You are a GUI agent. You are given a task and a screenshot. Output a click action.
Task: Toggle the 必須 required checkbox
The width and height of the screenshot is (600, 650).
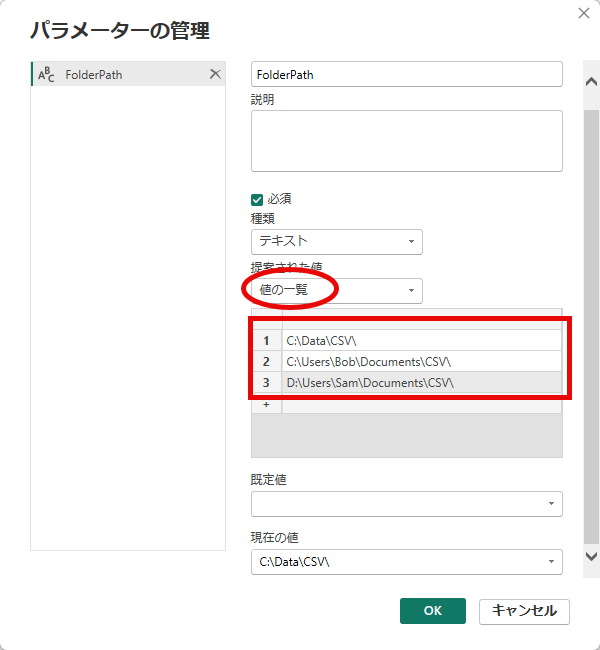257,200
